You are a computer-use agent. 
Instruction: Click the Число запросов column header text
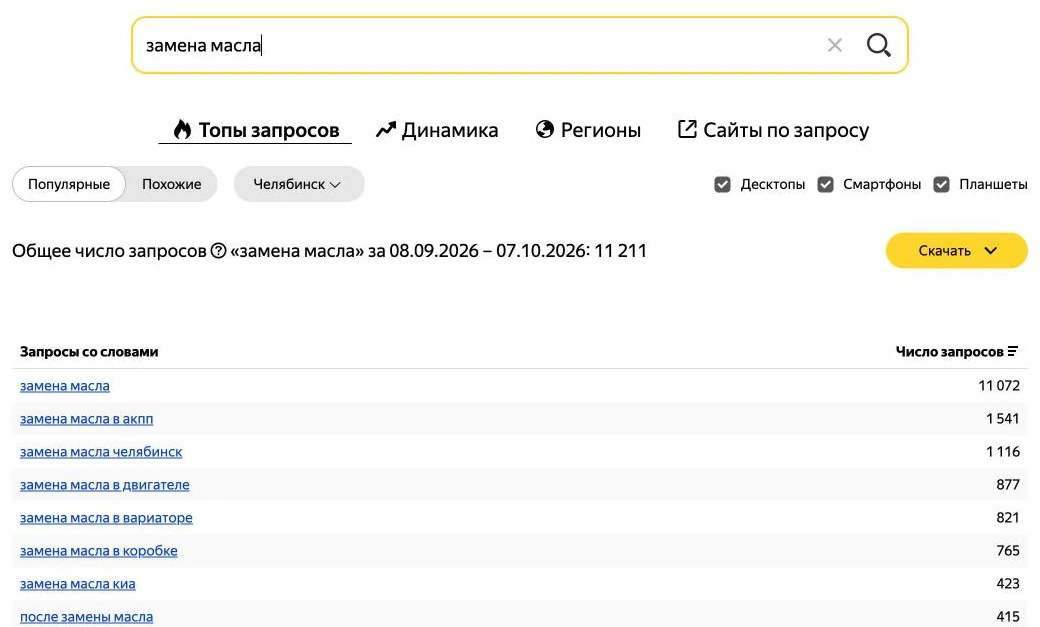(x=949, y=352)
